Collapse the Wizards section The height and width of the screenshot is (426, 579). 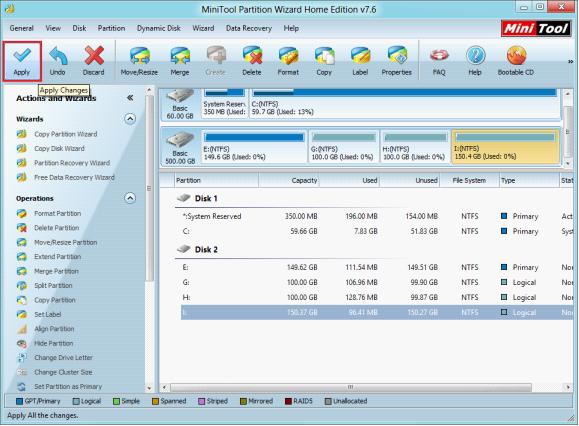(130, 119)
